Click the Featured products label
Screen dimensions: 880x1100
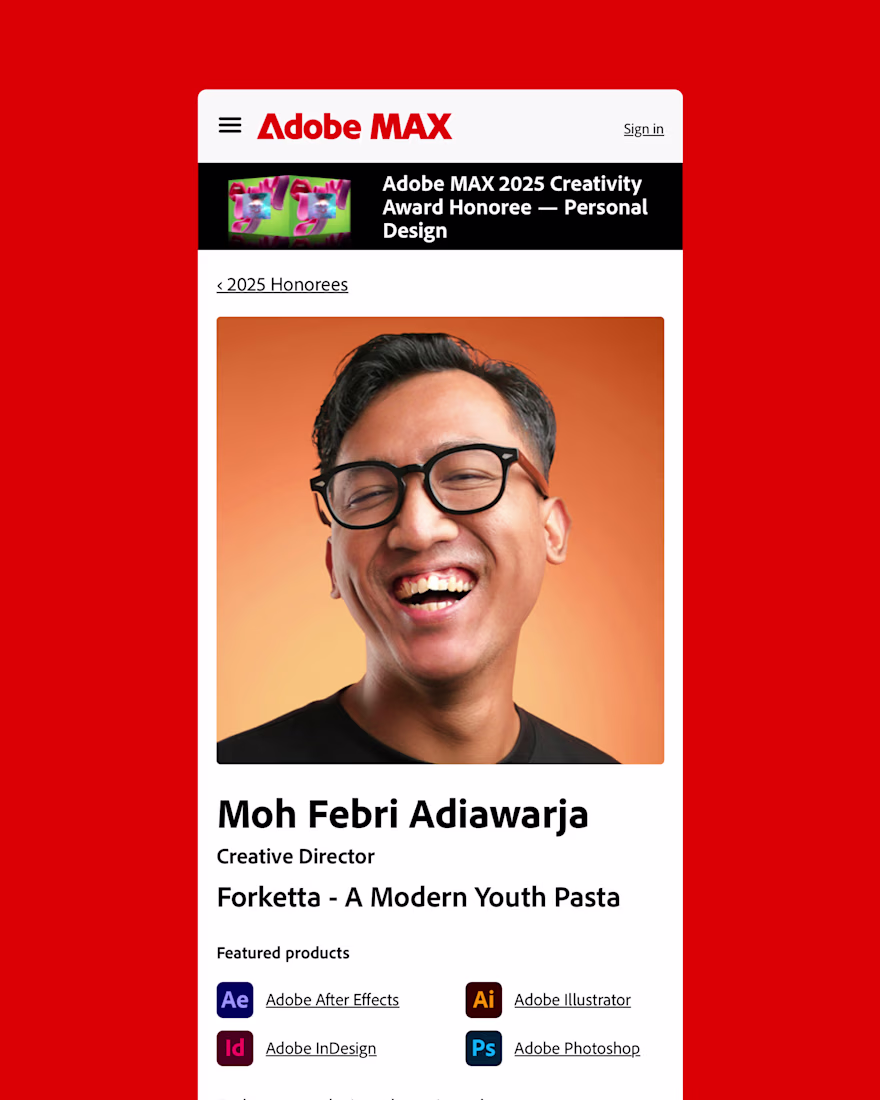[283, 953]
